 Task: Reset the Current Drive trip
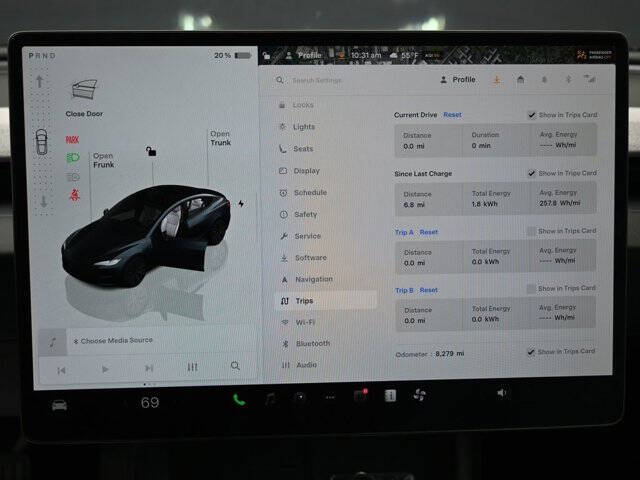(x=452, y=115)
